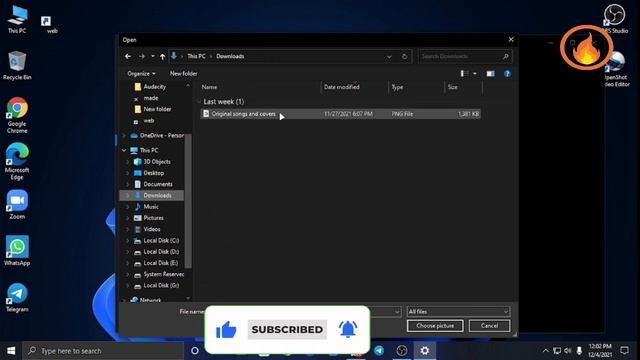The width and height of the screenshot is (640, 360).
Task: Open This PC desktop icon
Action: click(17, 19)
